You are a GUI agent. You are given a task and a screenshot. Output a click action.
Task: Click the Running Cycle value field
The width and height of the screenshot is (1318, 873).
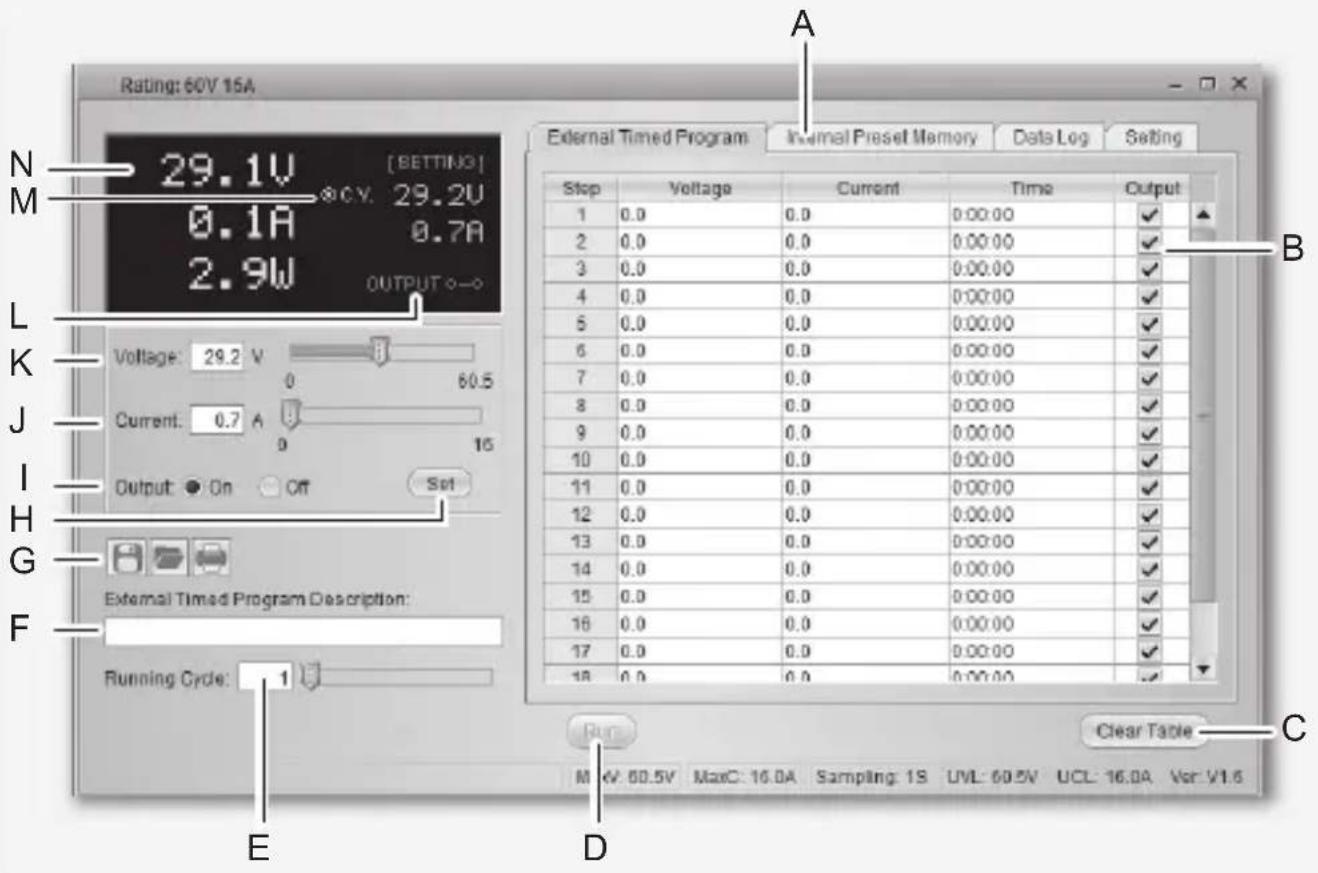[267, 679]
